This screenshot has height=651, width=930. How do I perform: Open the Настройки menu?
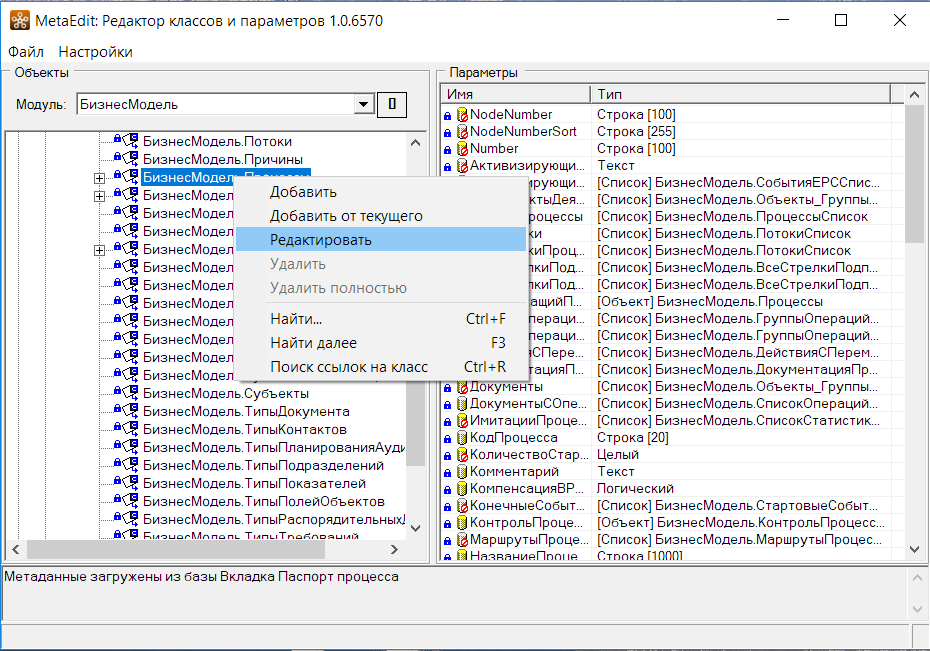(x=95, y=52)
